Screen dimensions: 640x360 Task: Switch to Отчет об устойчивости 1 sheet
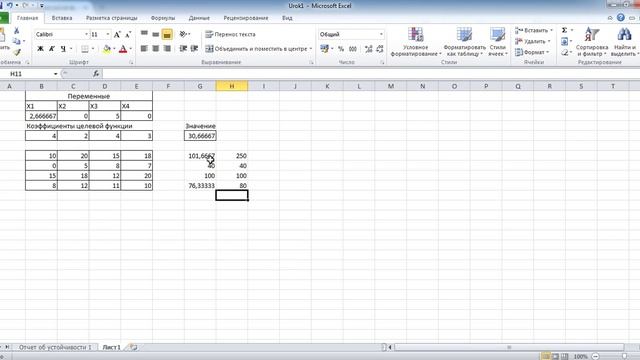[x=55, y=347]
